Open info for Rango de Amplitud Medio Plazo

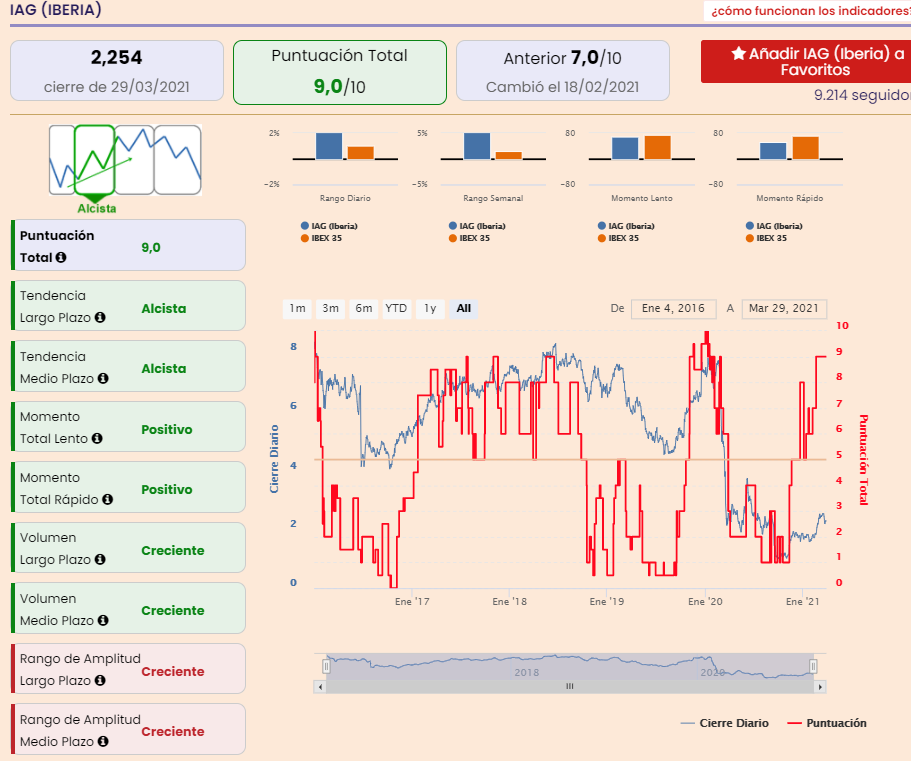(x=103, y=741)
